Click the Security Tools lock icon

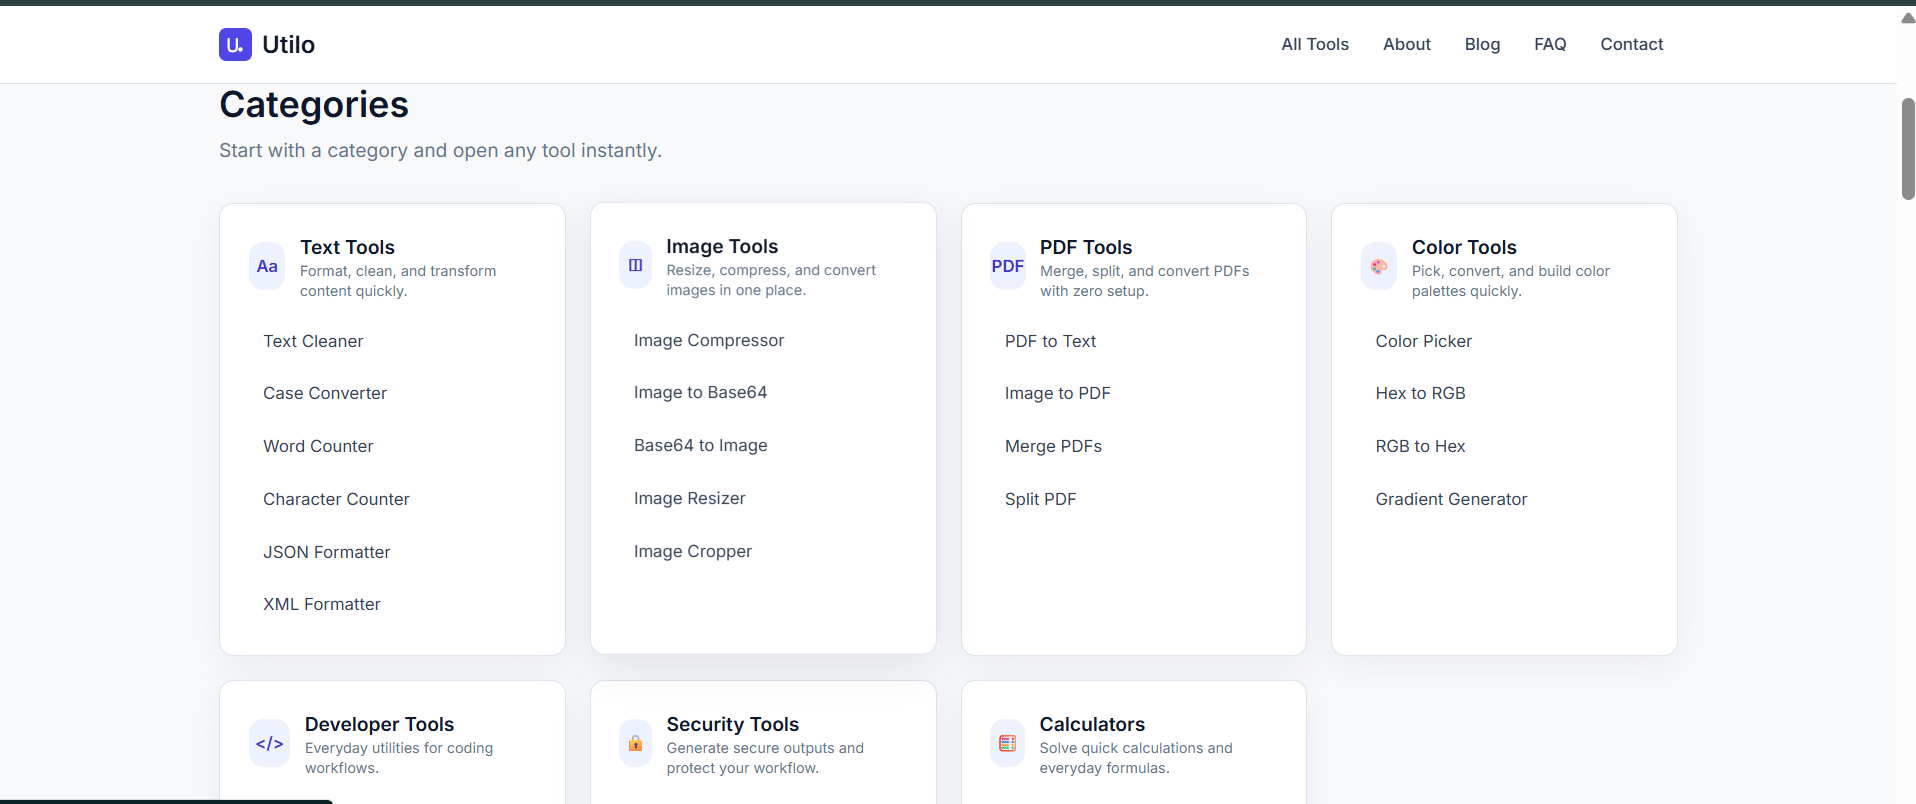[635, 743]
